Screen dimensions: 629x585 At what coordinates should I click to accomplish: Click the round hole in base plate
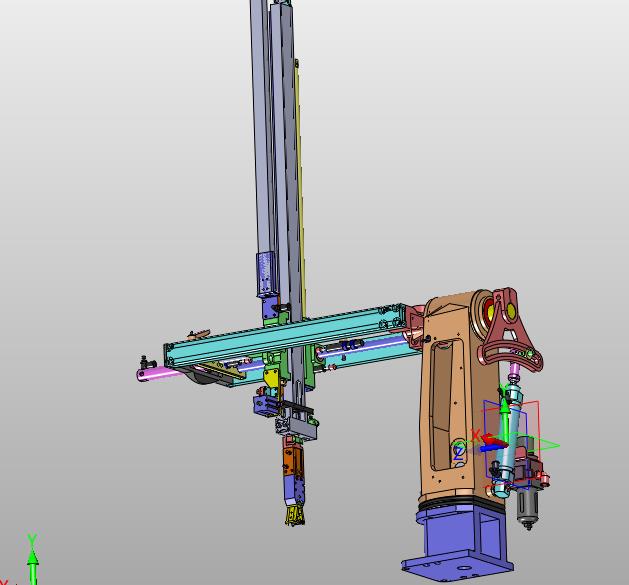click(x=464, y=568)
